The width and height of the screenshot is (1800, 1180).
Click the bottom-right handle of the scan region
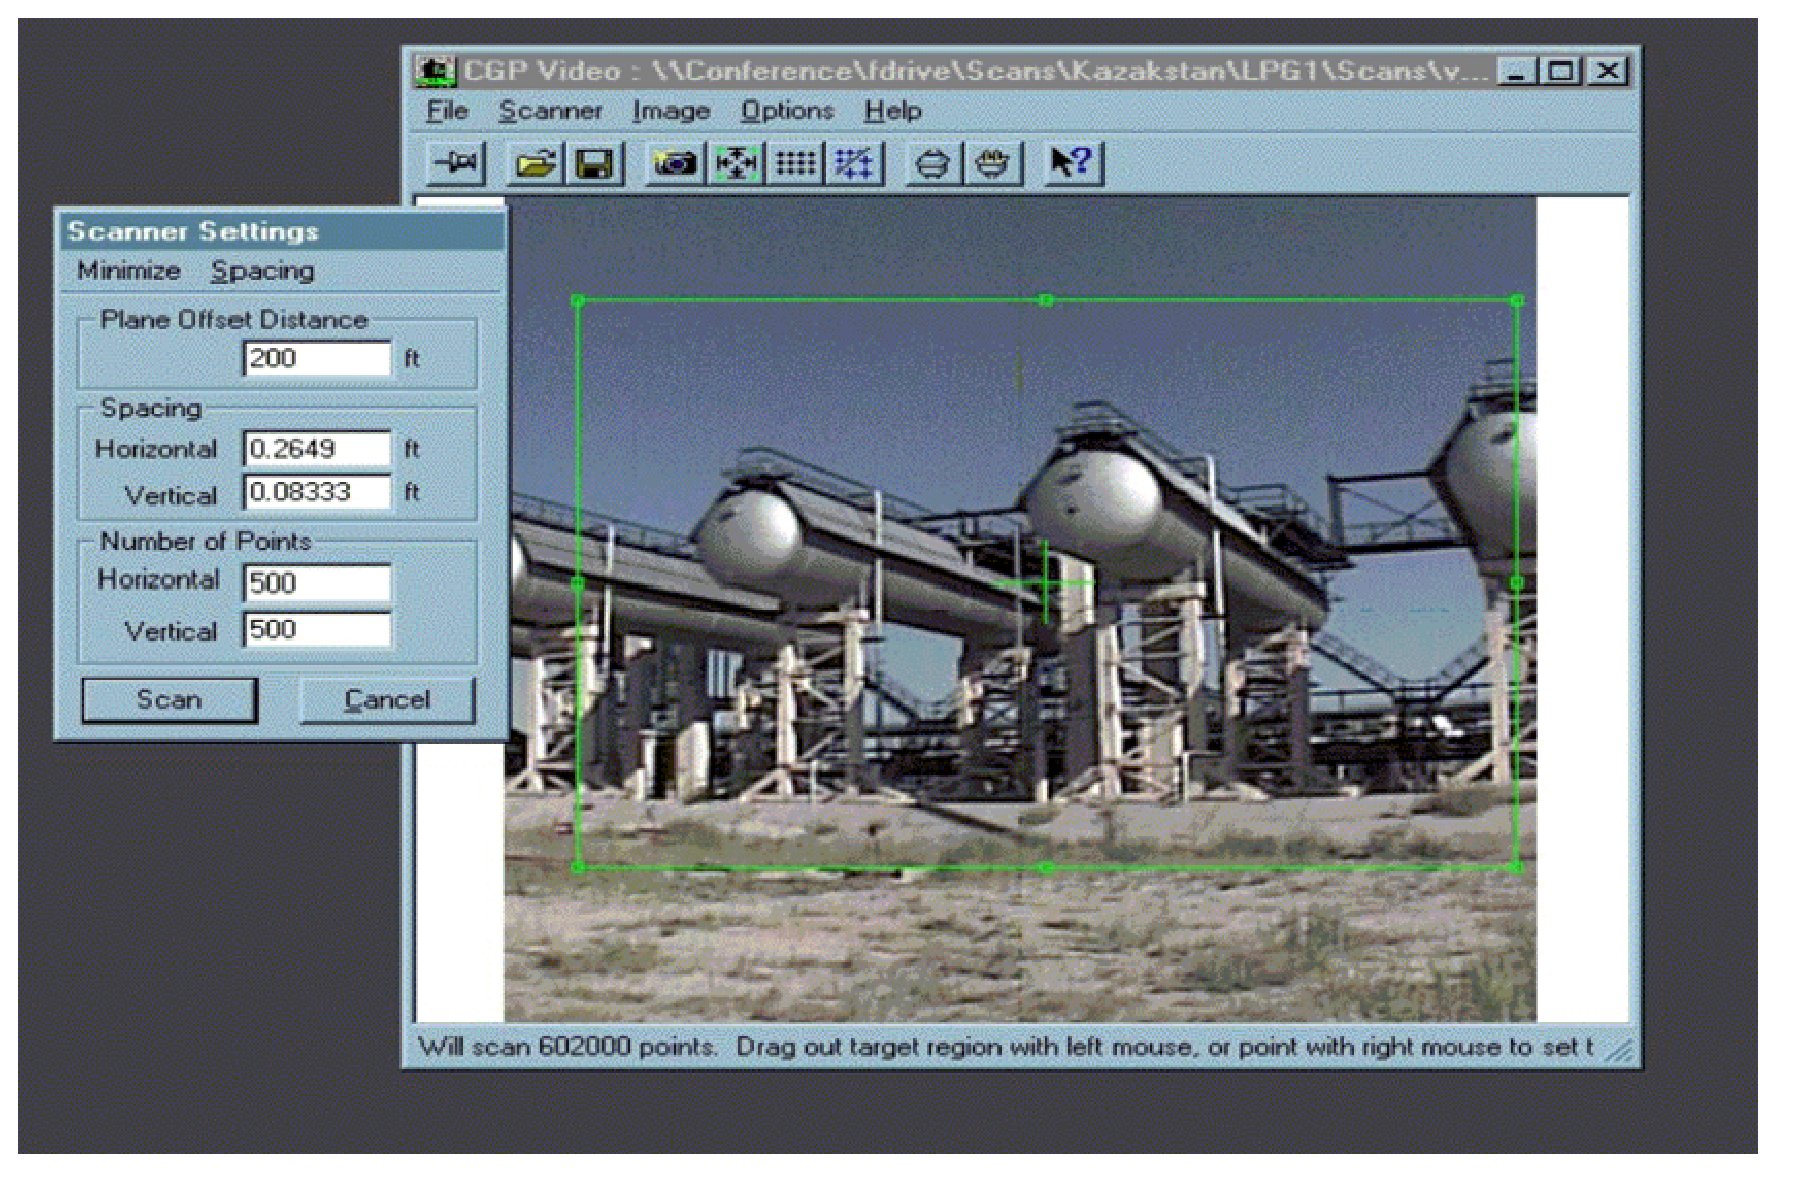tap(1517, 867)
